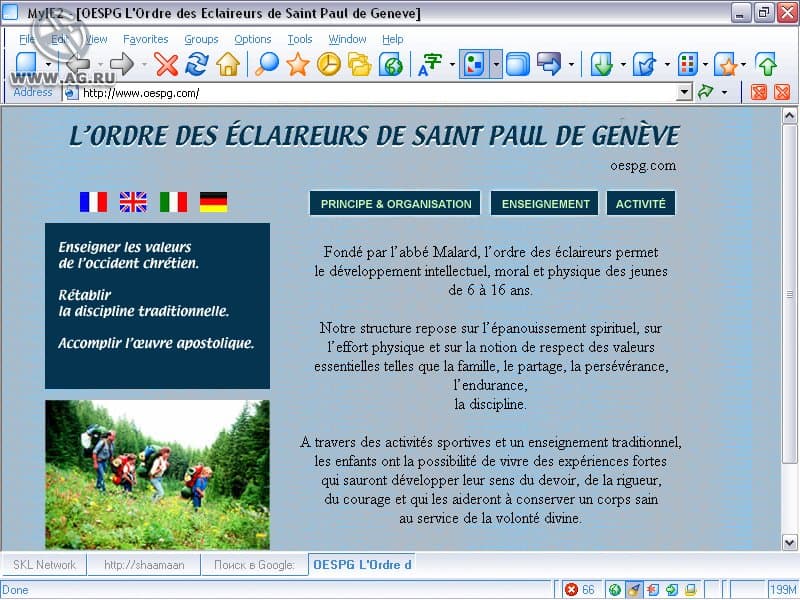Toggle the green arrow page status icon

pyautogui.click(x=672, y=590)
